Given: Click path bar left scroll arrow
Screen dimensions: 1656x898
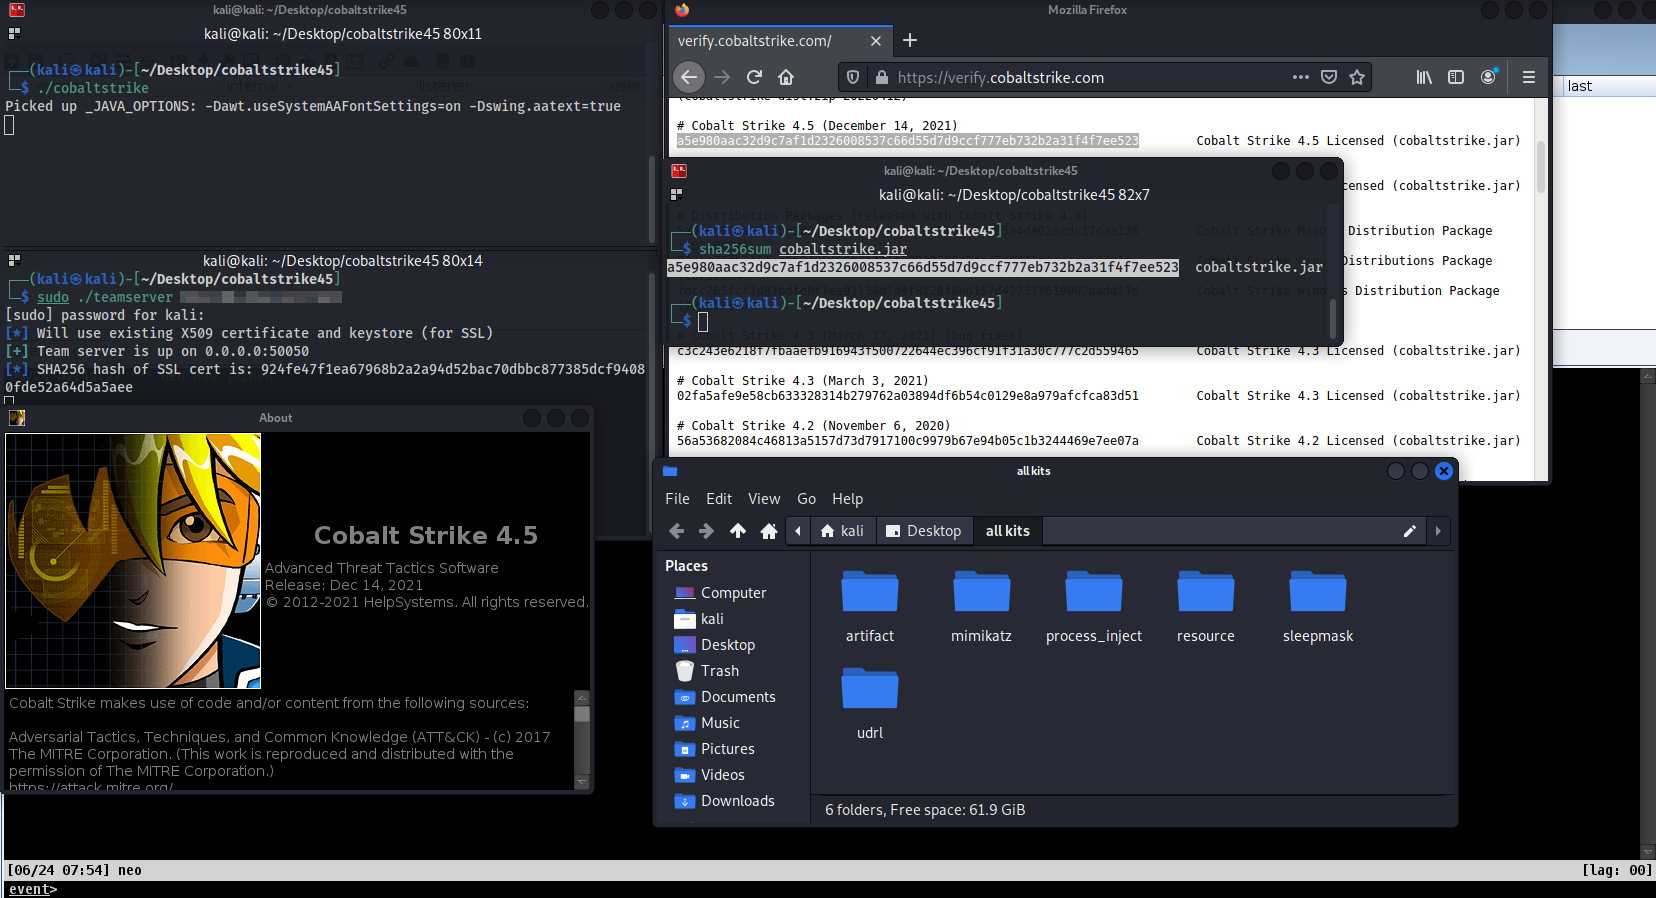Looking at the screenshot, I should click(798, 531).
